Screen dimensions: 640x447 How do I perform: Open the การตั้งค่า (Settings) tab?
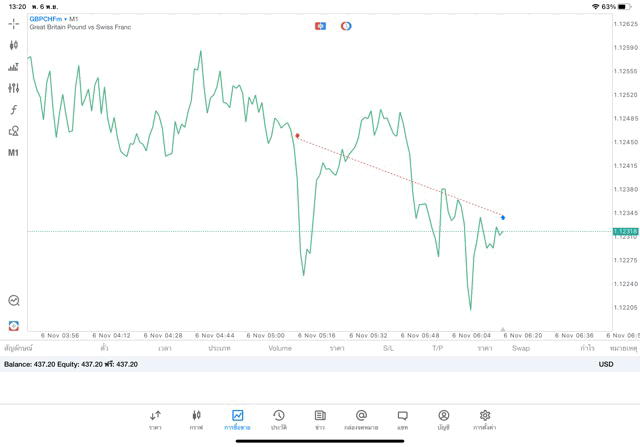pos(485,419)
